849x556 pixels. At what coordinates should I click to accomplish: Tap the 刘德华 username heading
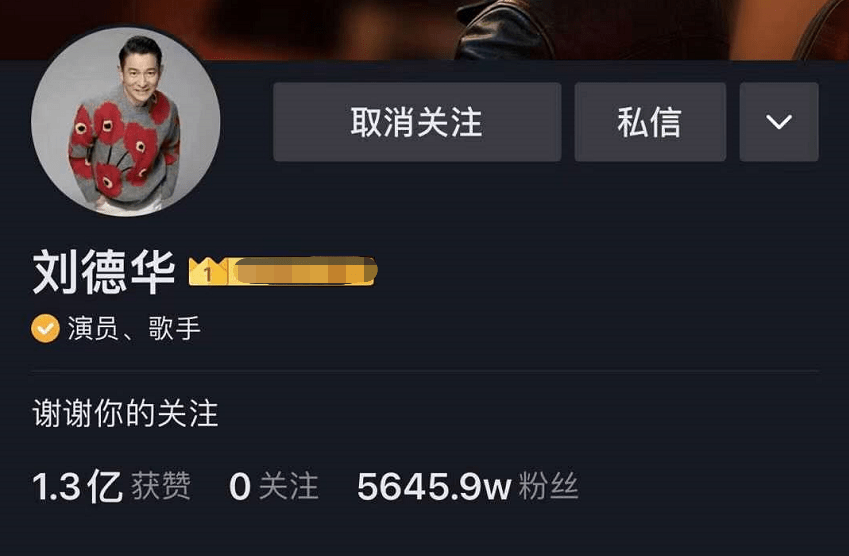coord(104,272)
